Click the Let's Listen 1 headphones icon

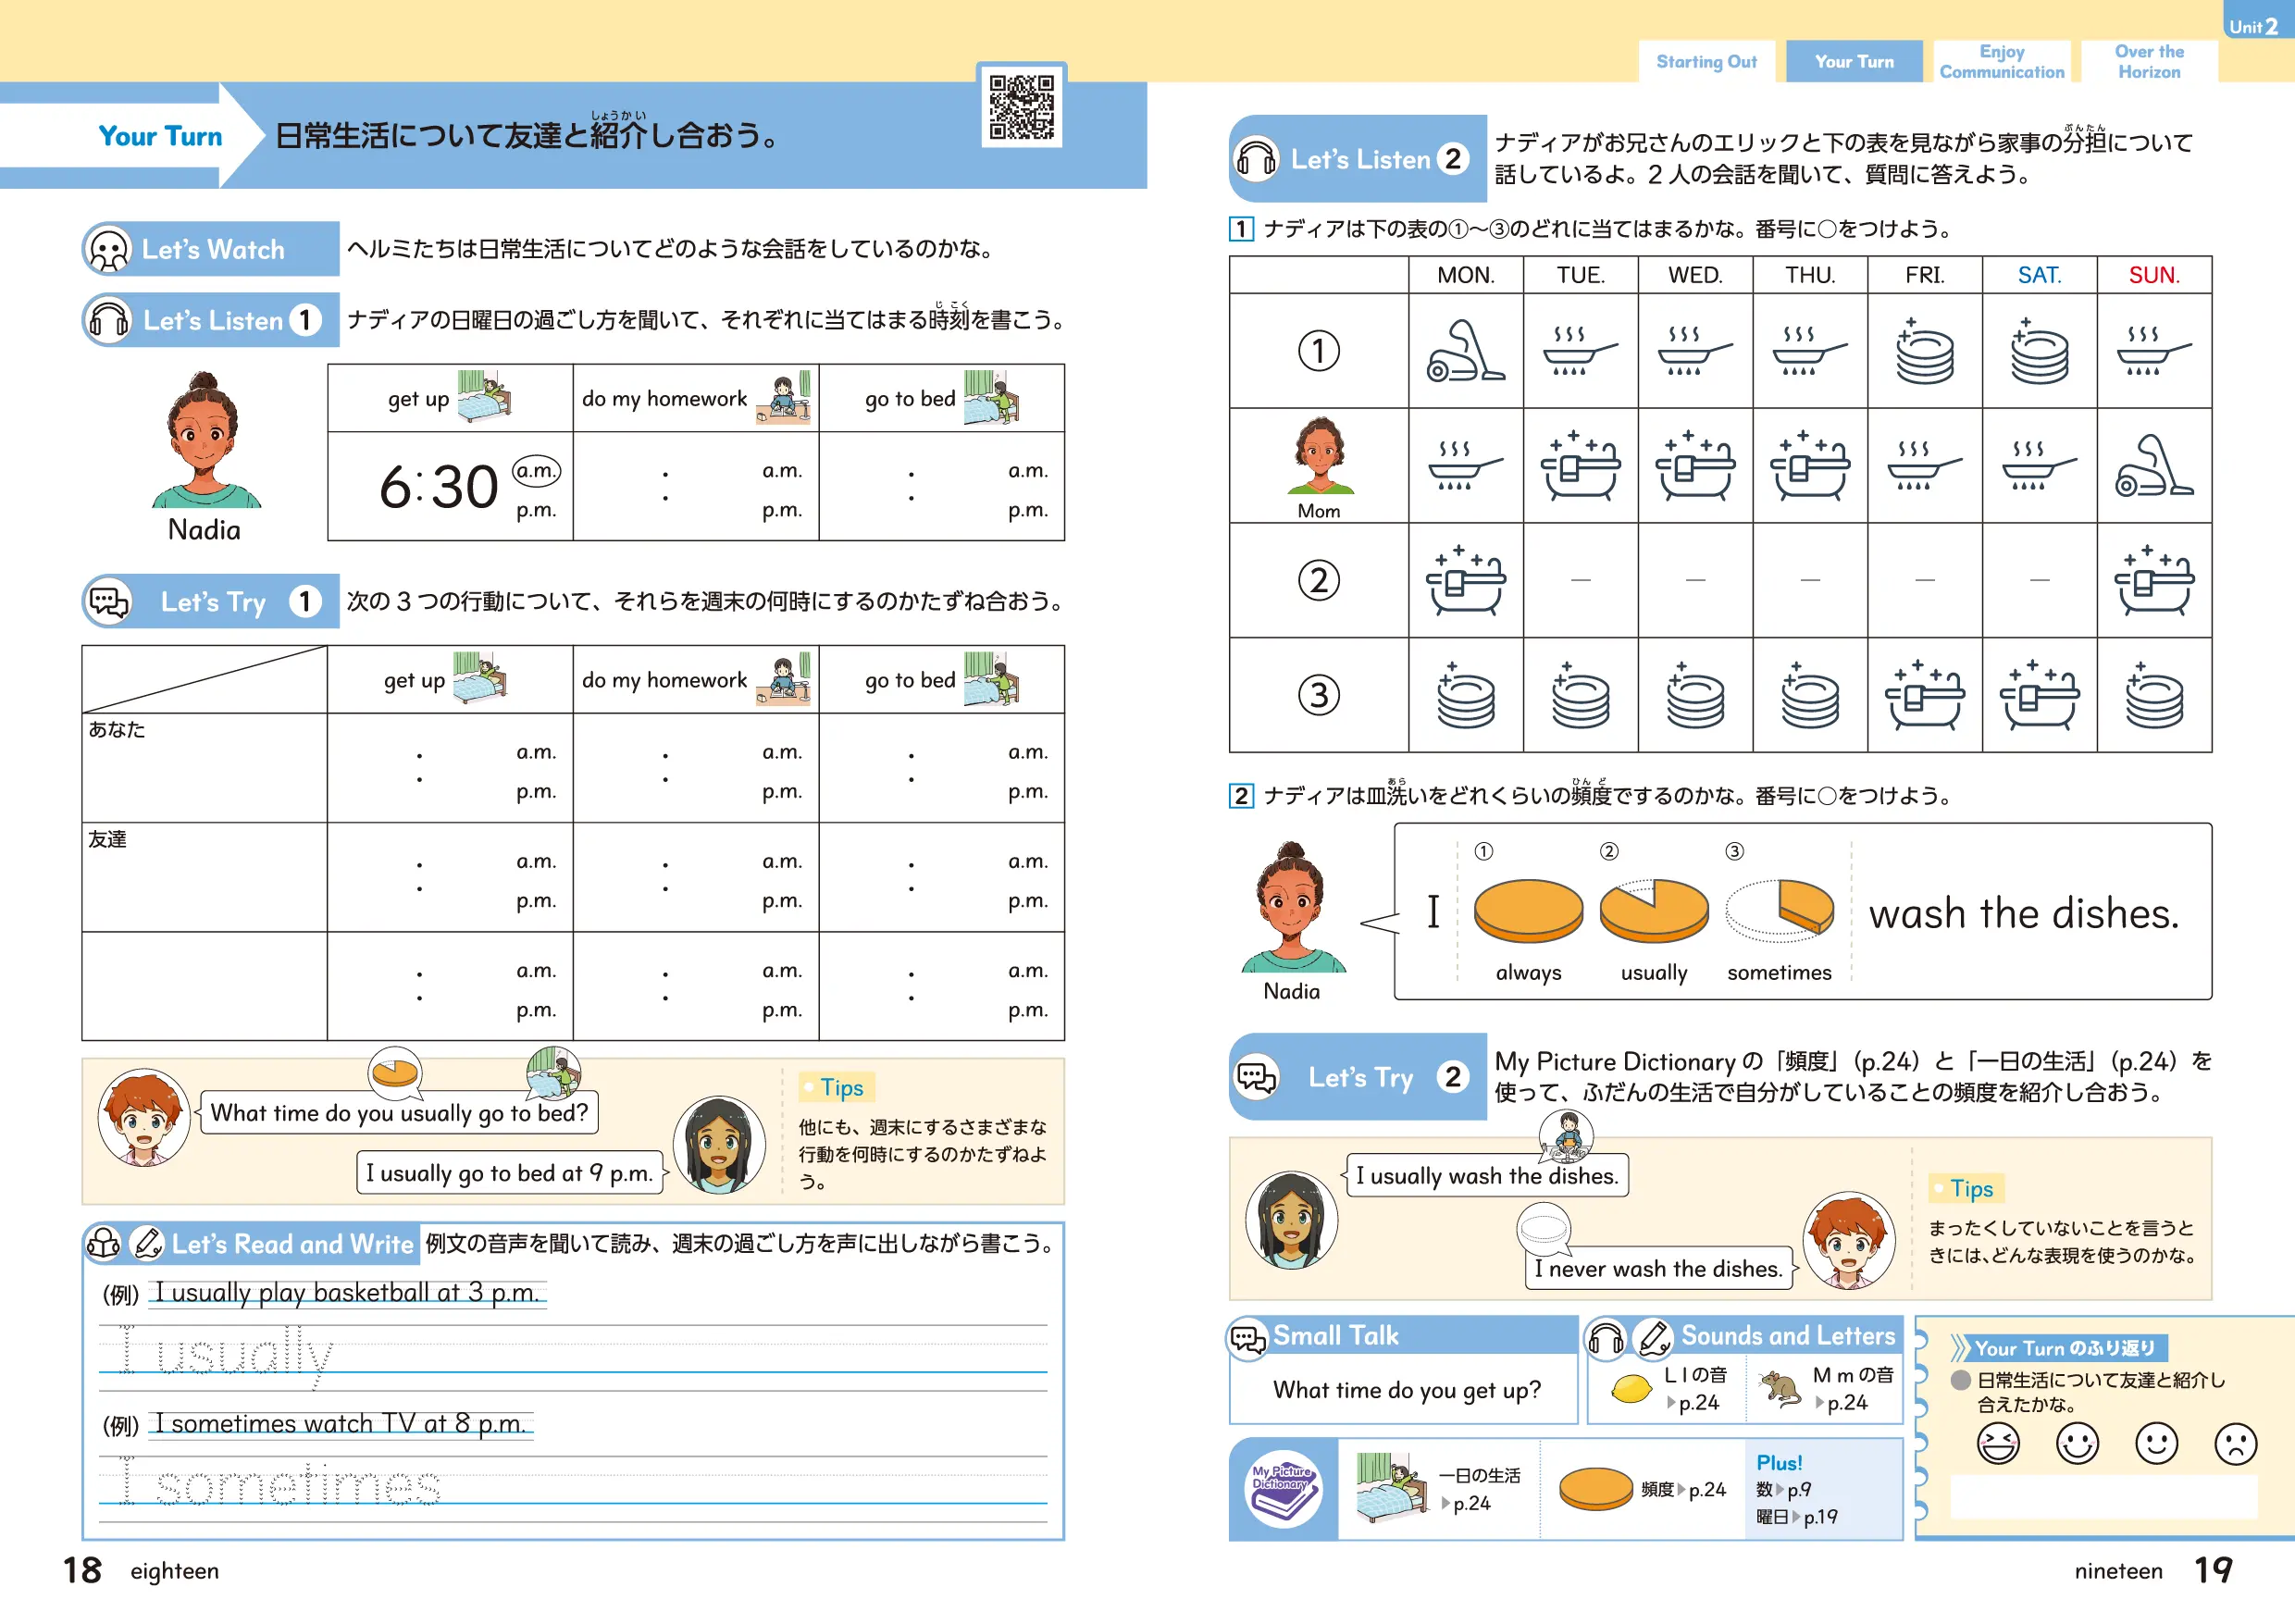[x=109, y=320]
